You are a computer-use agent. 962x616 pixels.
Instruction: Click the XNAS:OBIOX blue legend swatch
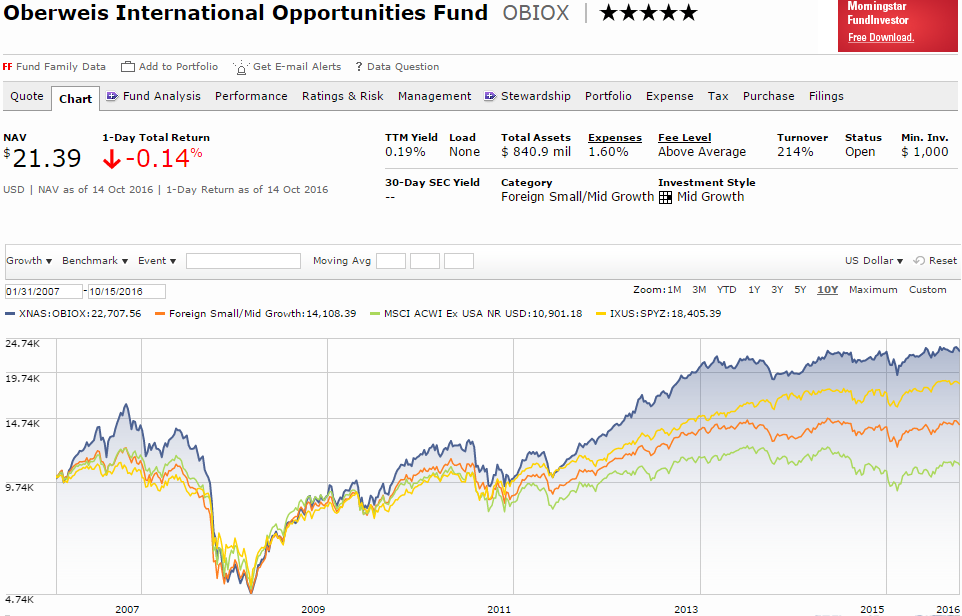pos(10,314)
